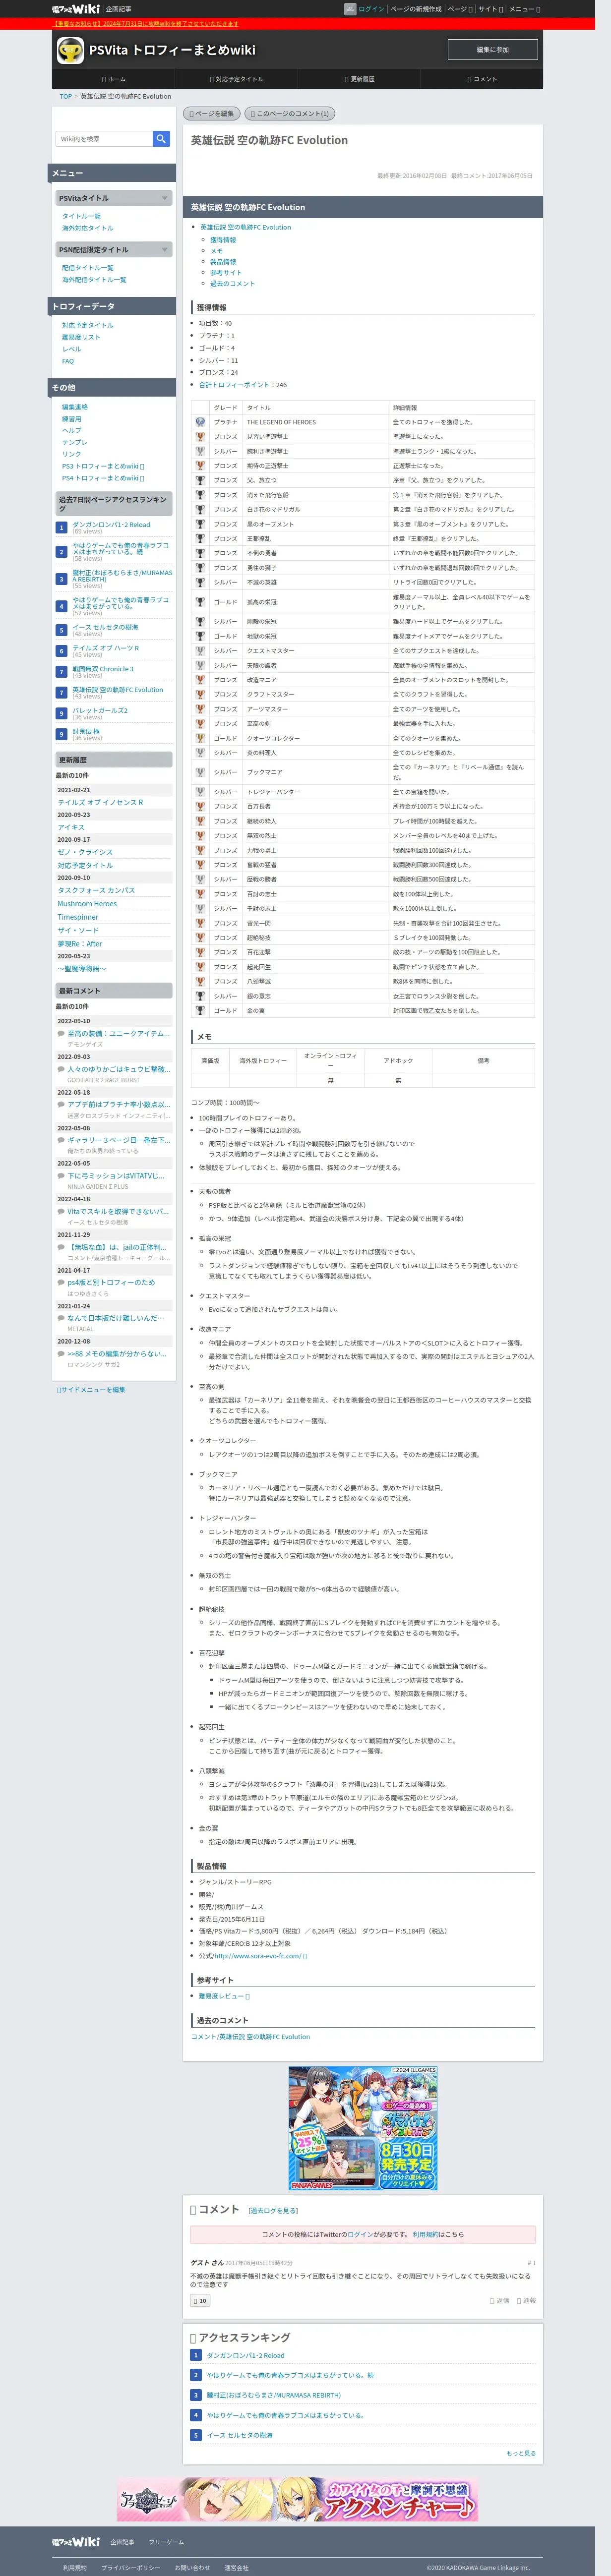Jump to 獲得情報 in table of contents
611x2576 pixels.
223,240
